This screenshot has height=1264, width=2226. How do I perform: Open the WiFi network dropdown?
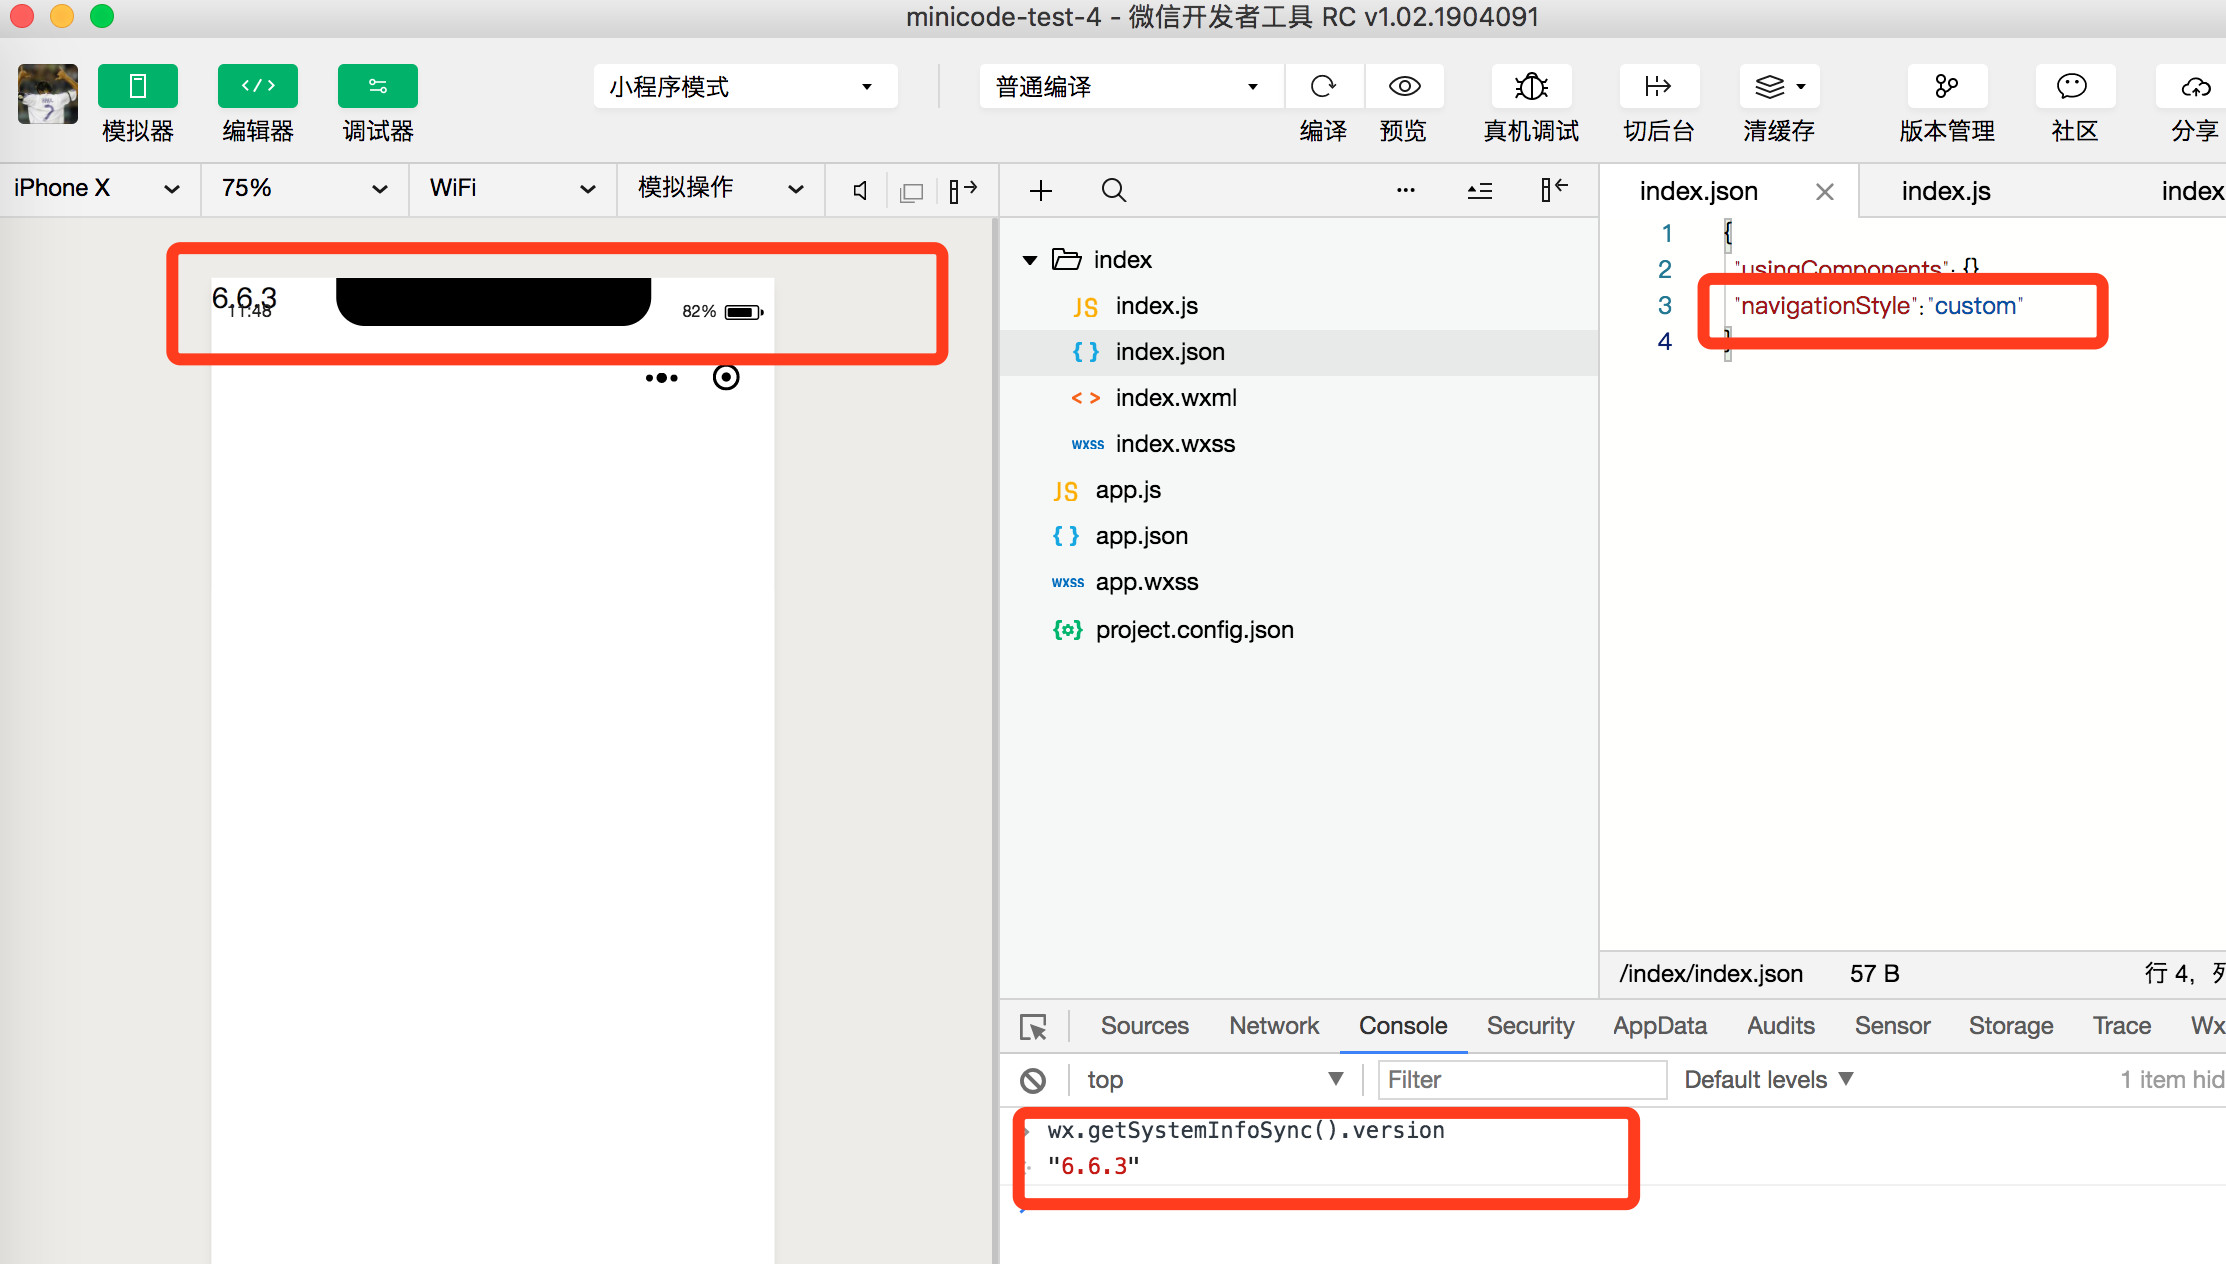512,188
